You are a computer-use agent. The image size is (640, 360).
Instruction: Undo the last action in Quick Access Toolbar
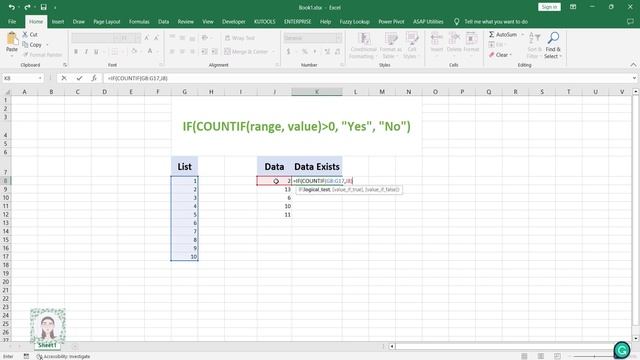click(x=11, y=7)
